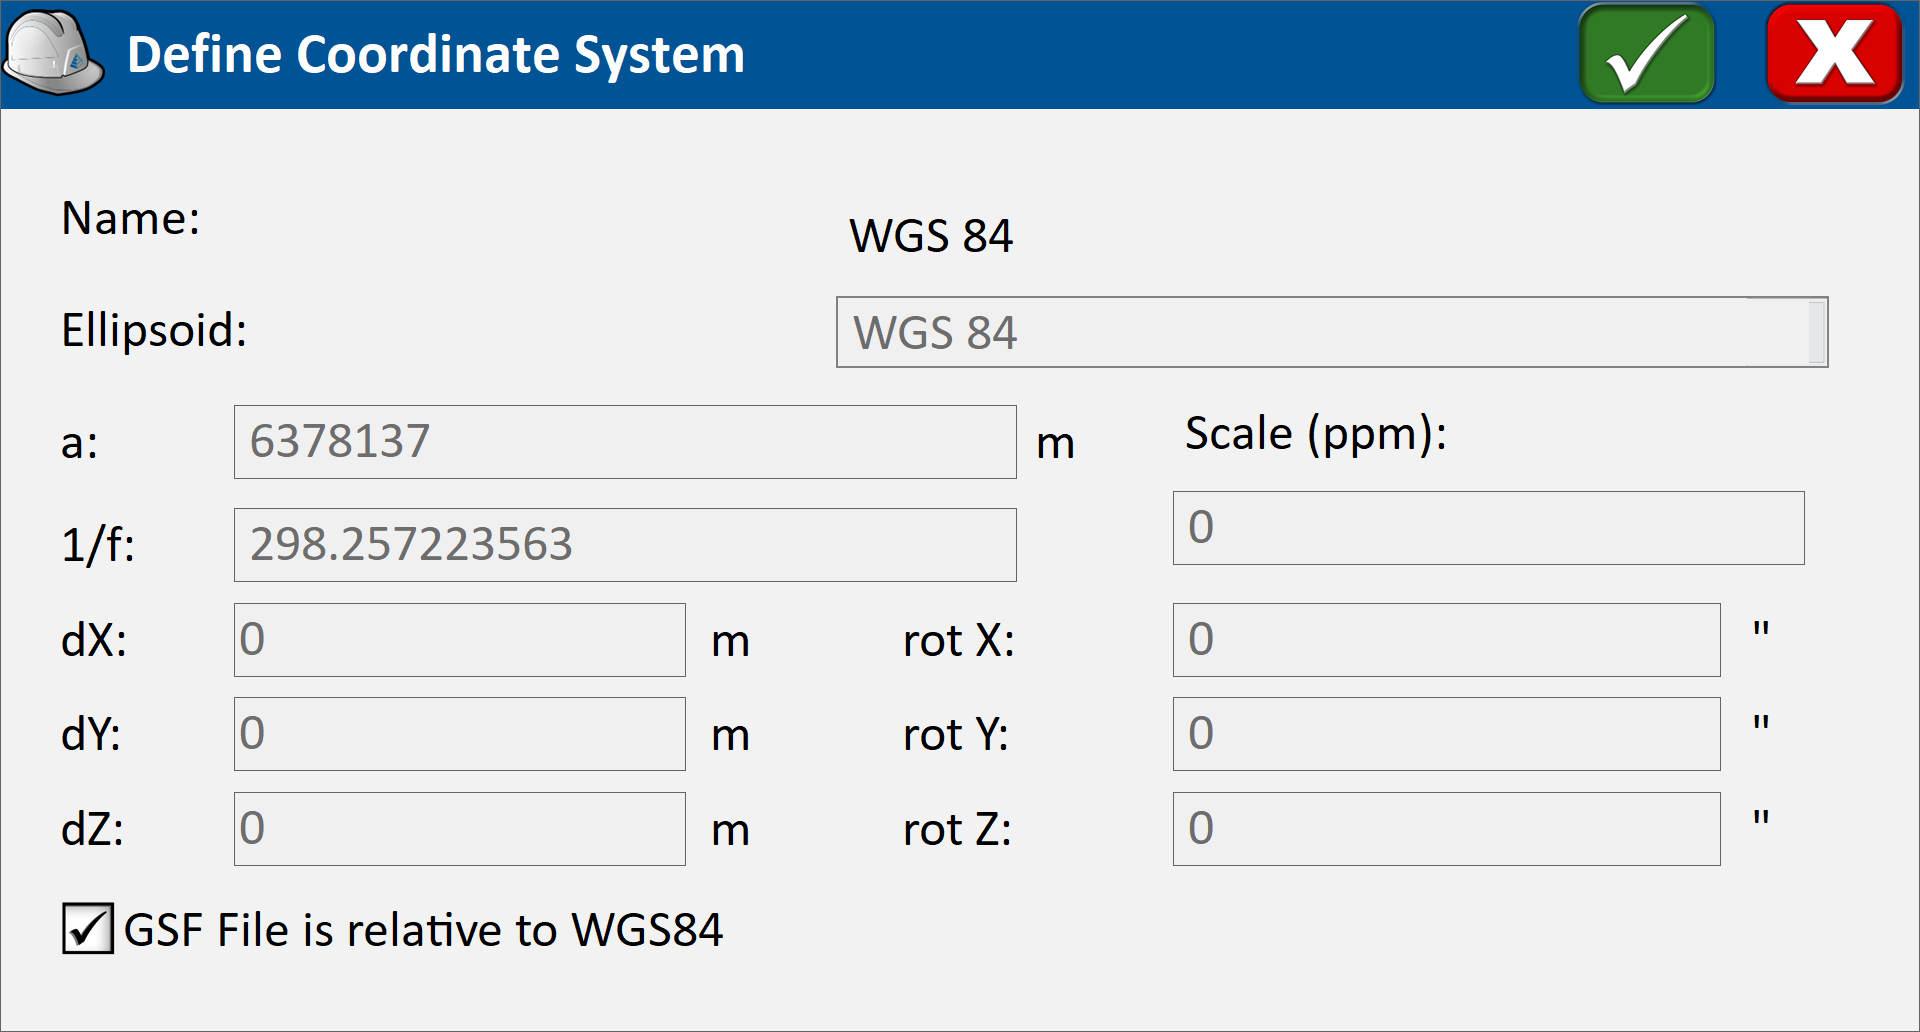1920x1032 pixels.
Task: Click the dZ: label
Action: pyautogui.click(x=92, y=830)
